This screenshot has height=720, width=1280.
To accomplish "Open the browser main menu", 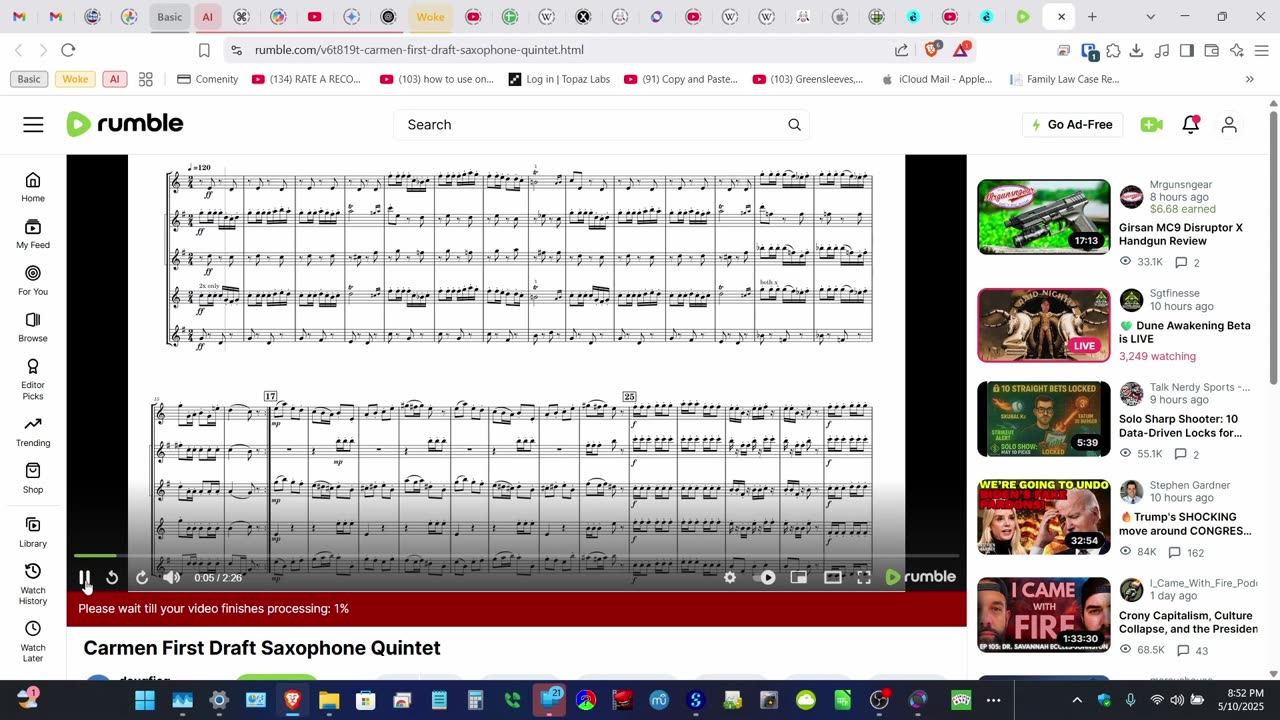I will (1262, 50).
